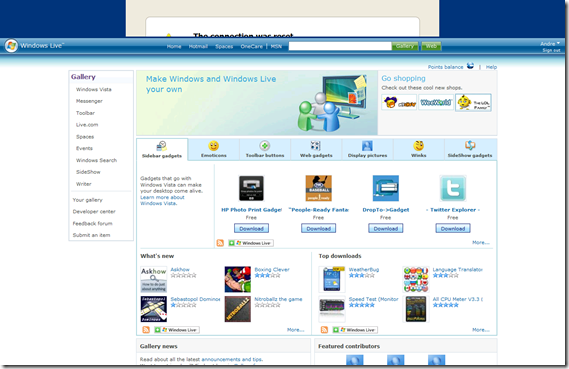
Task: Go to OneCare in top navigation
Action: [x=251, y=46]
